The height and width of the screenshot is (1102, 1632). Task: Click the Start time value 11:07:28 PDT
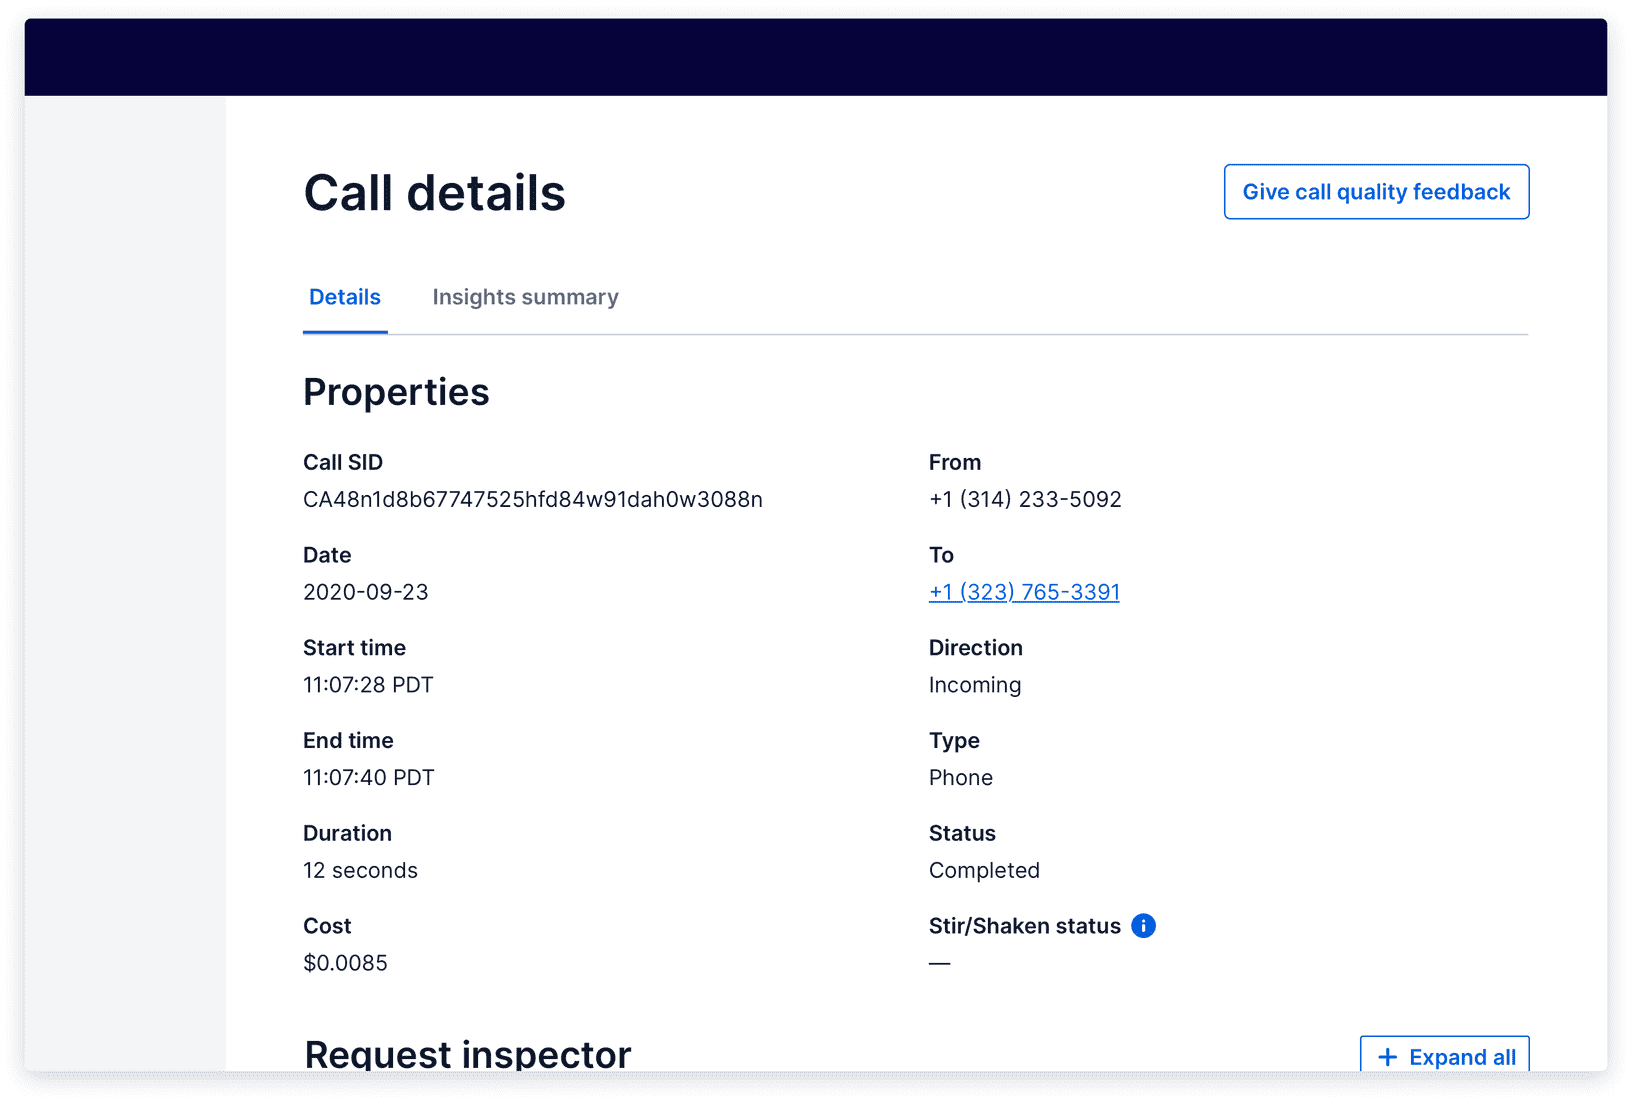(x=368, y=684)
